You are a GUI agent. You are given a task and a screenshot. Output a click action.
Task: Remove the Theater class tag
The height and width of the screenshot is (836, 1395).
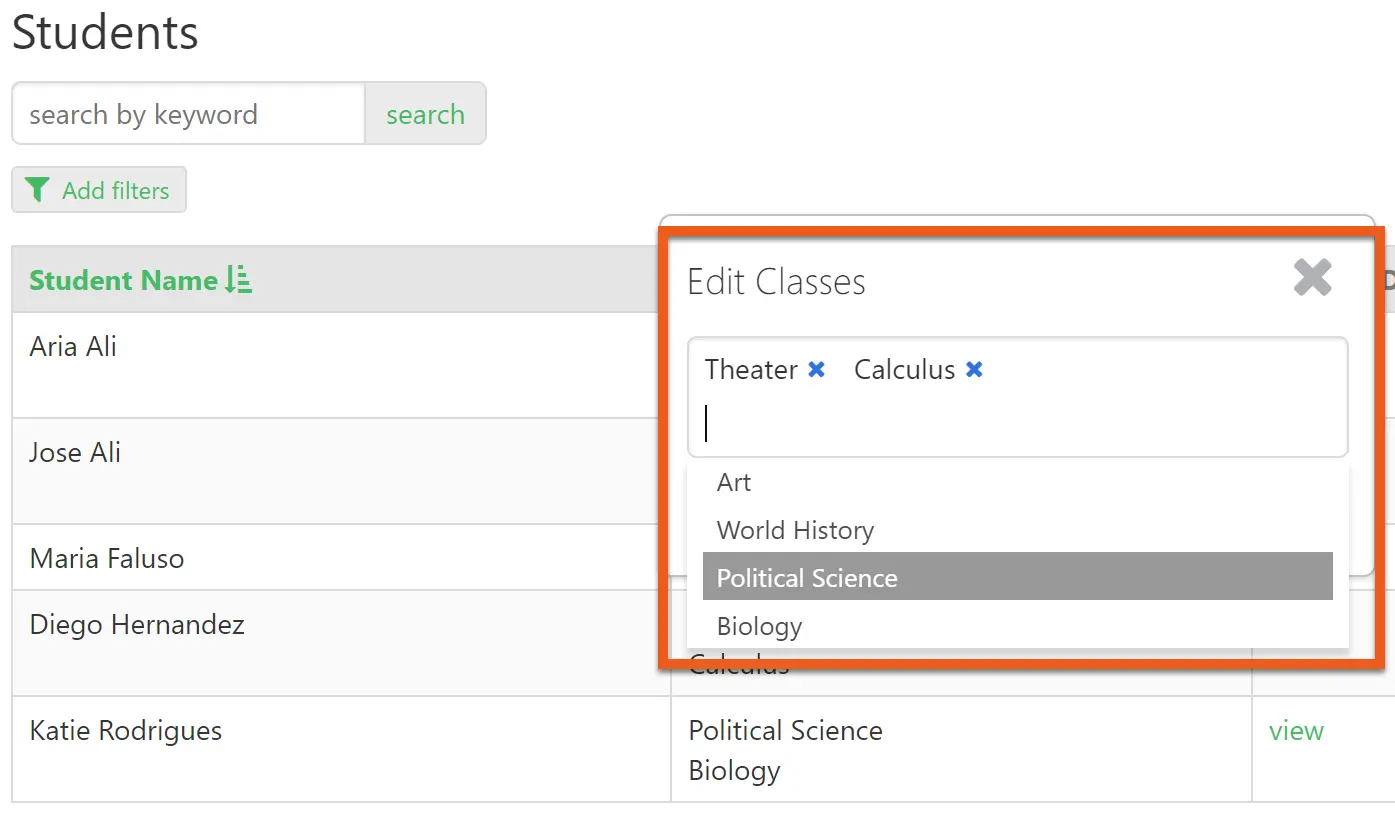click(816, 370)
